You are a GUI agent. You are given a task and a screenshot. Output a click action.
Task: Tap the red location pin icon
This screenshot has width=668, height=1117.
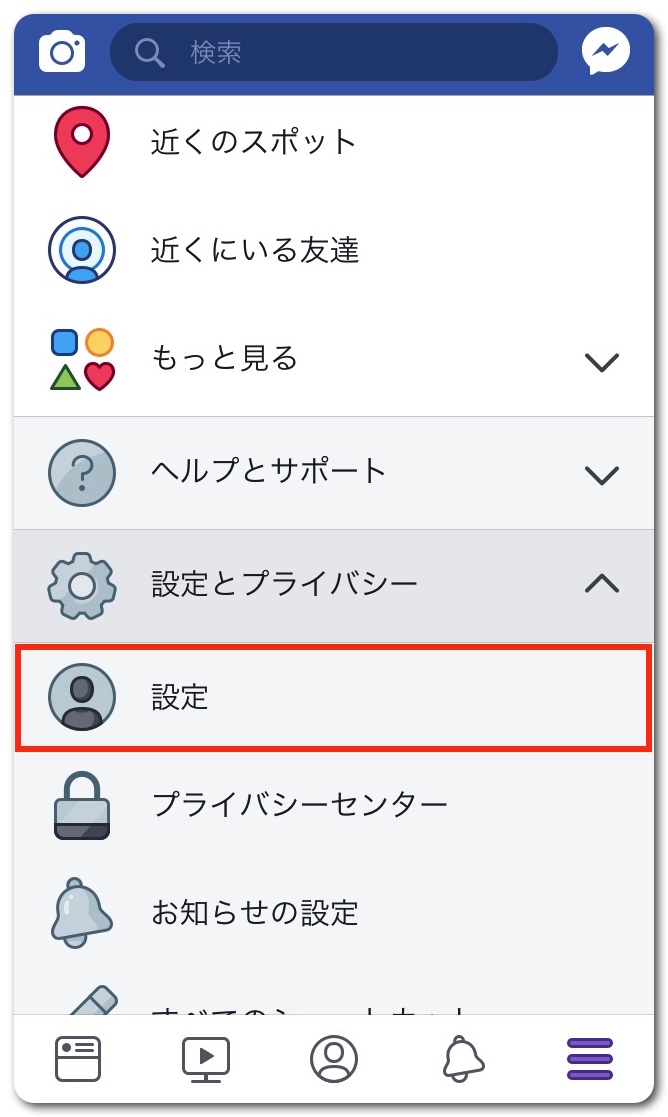click(x=81, y=141)
